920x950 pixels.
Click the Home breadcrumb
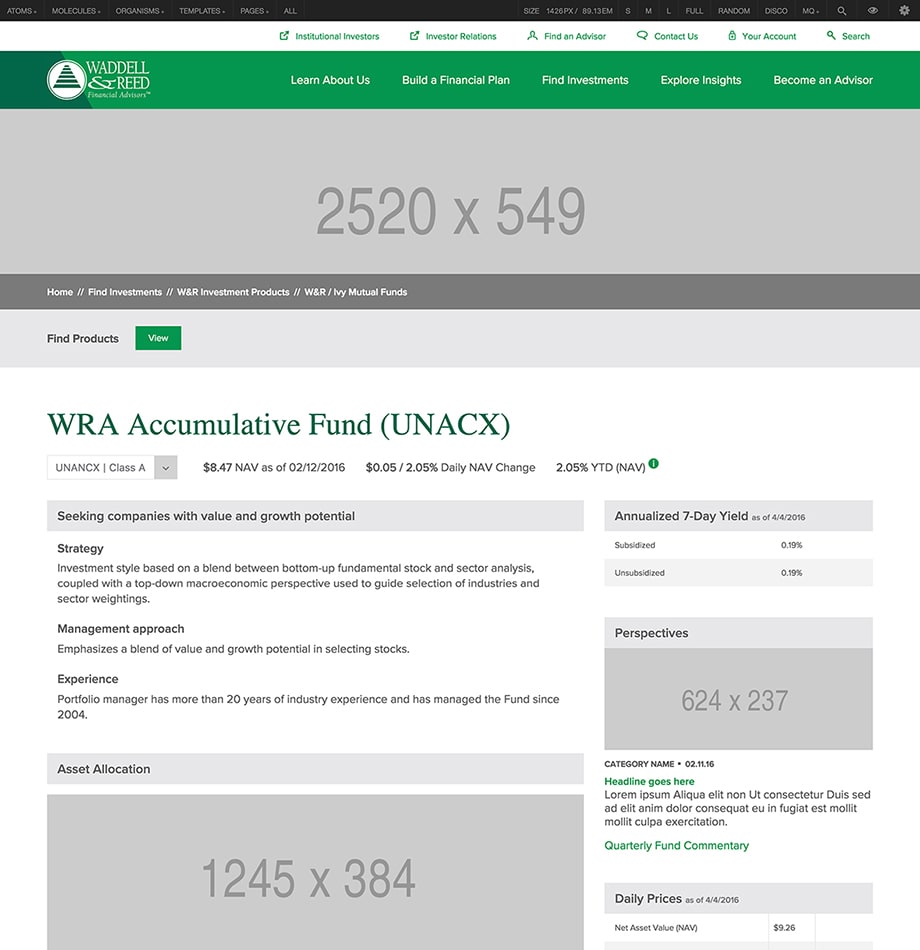(x=60, y=292)
